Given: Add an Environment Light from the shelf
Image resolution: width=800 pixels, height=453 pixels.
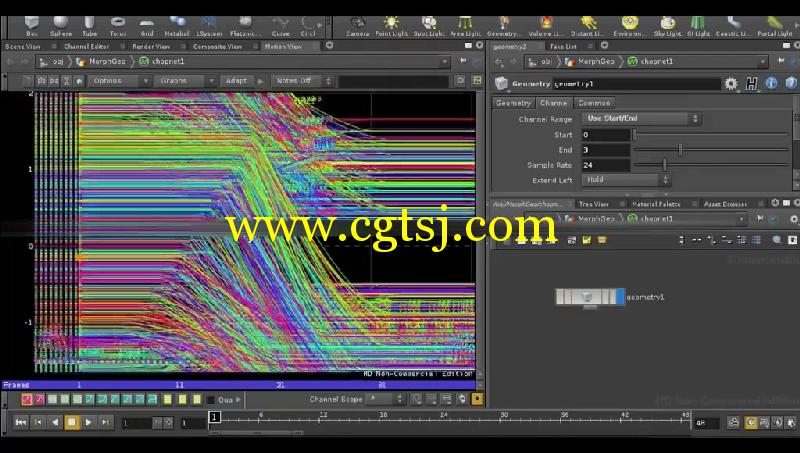Looking at the screenshot, I should (x=630, y=26).
